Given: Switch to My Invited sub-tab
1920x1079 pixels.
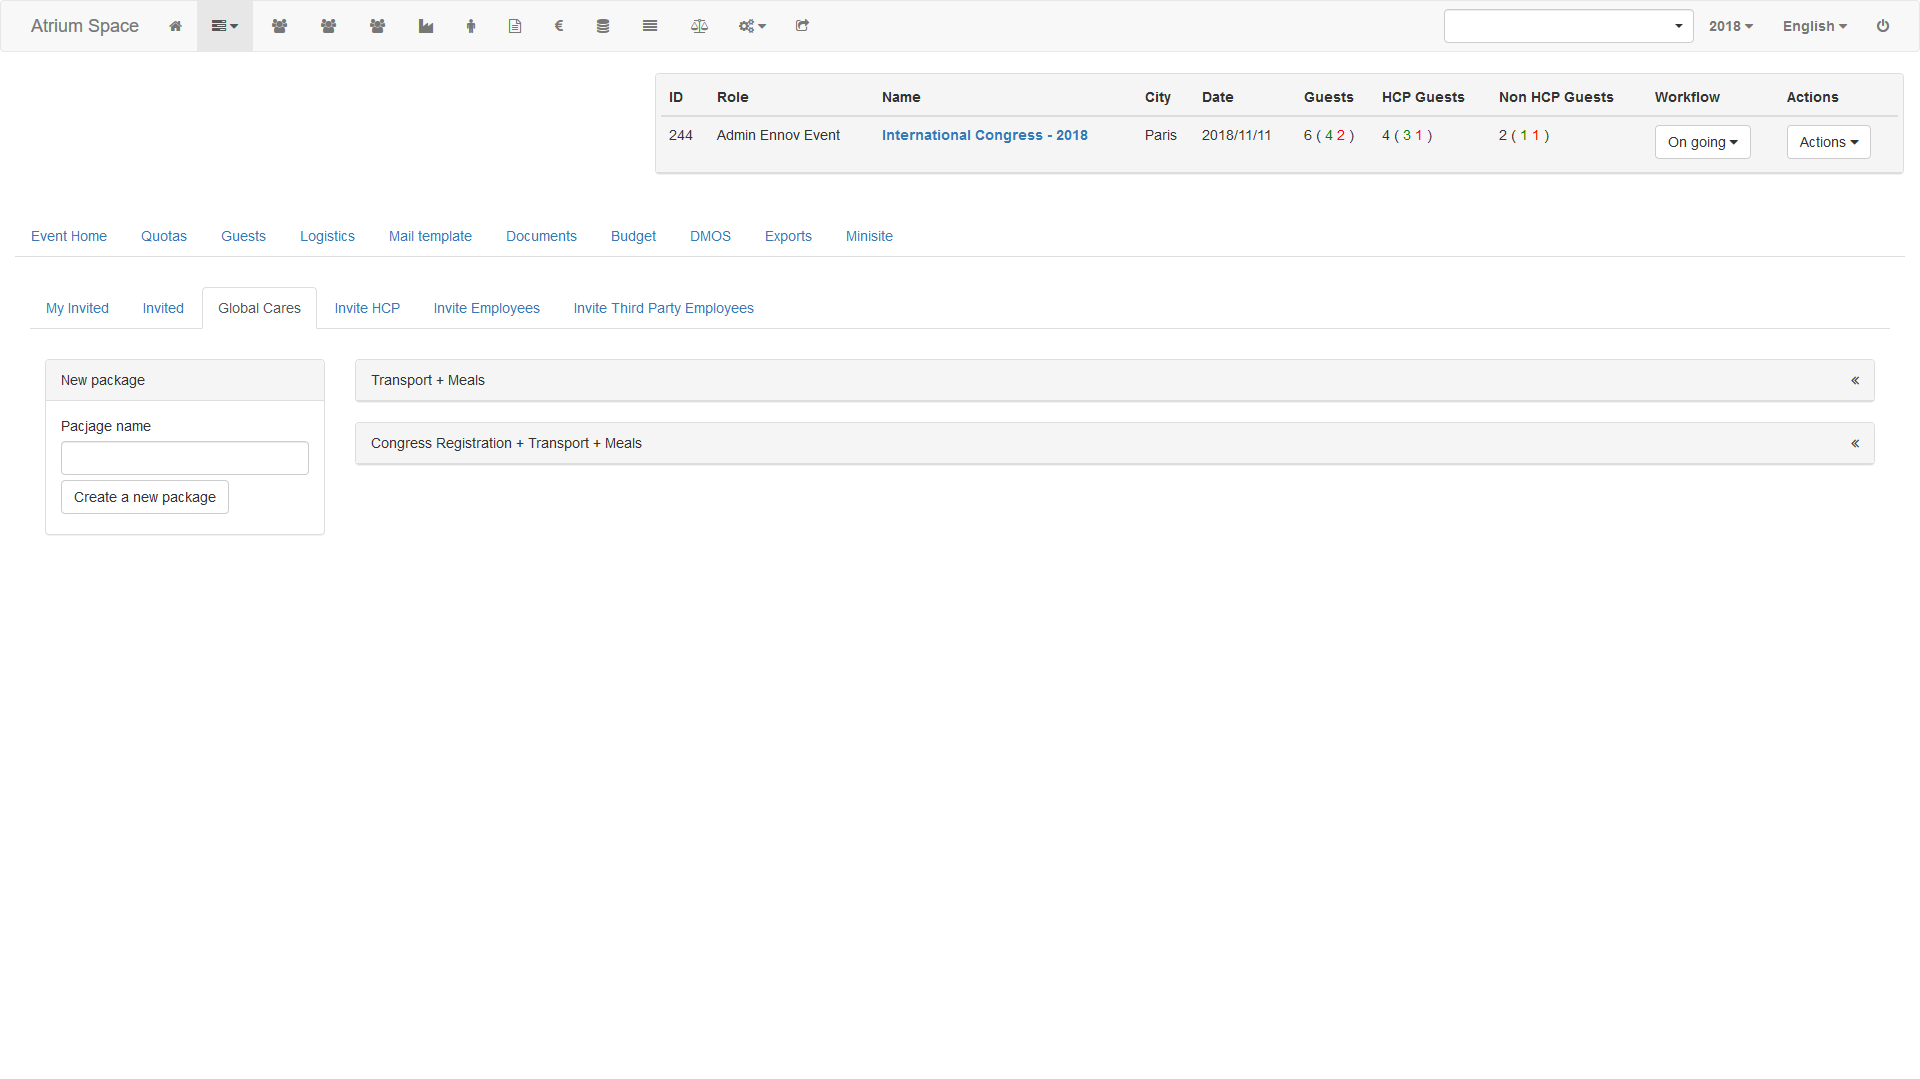Looking at the screenshot, I should (77, 308).
